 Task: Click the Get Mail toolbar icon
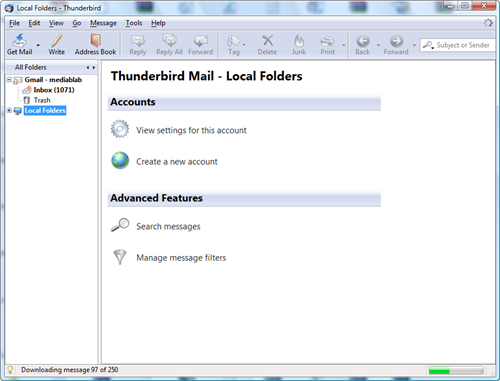click(19, 41)
